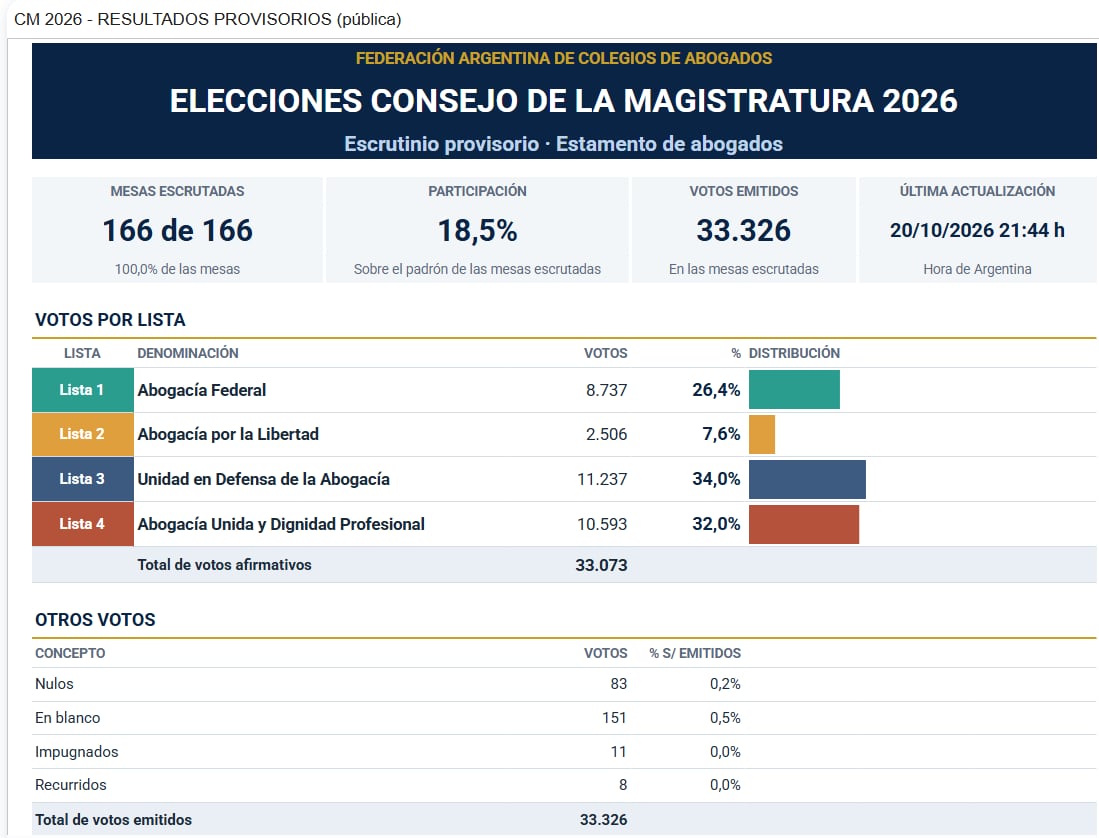This screenshot has height=838, width=1099.
Task: Select the '33.326' figure in the totals row
Action: [x=603, y=820]
